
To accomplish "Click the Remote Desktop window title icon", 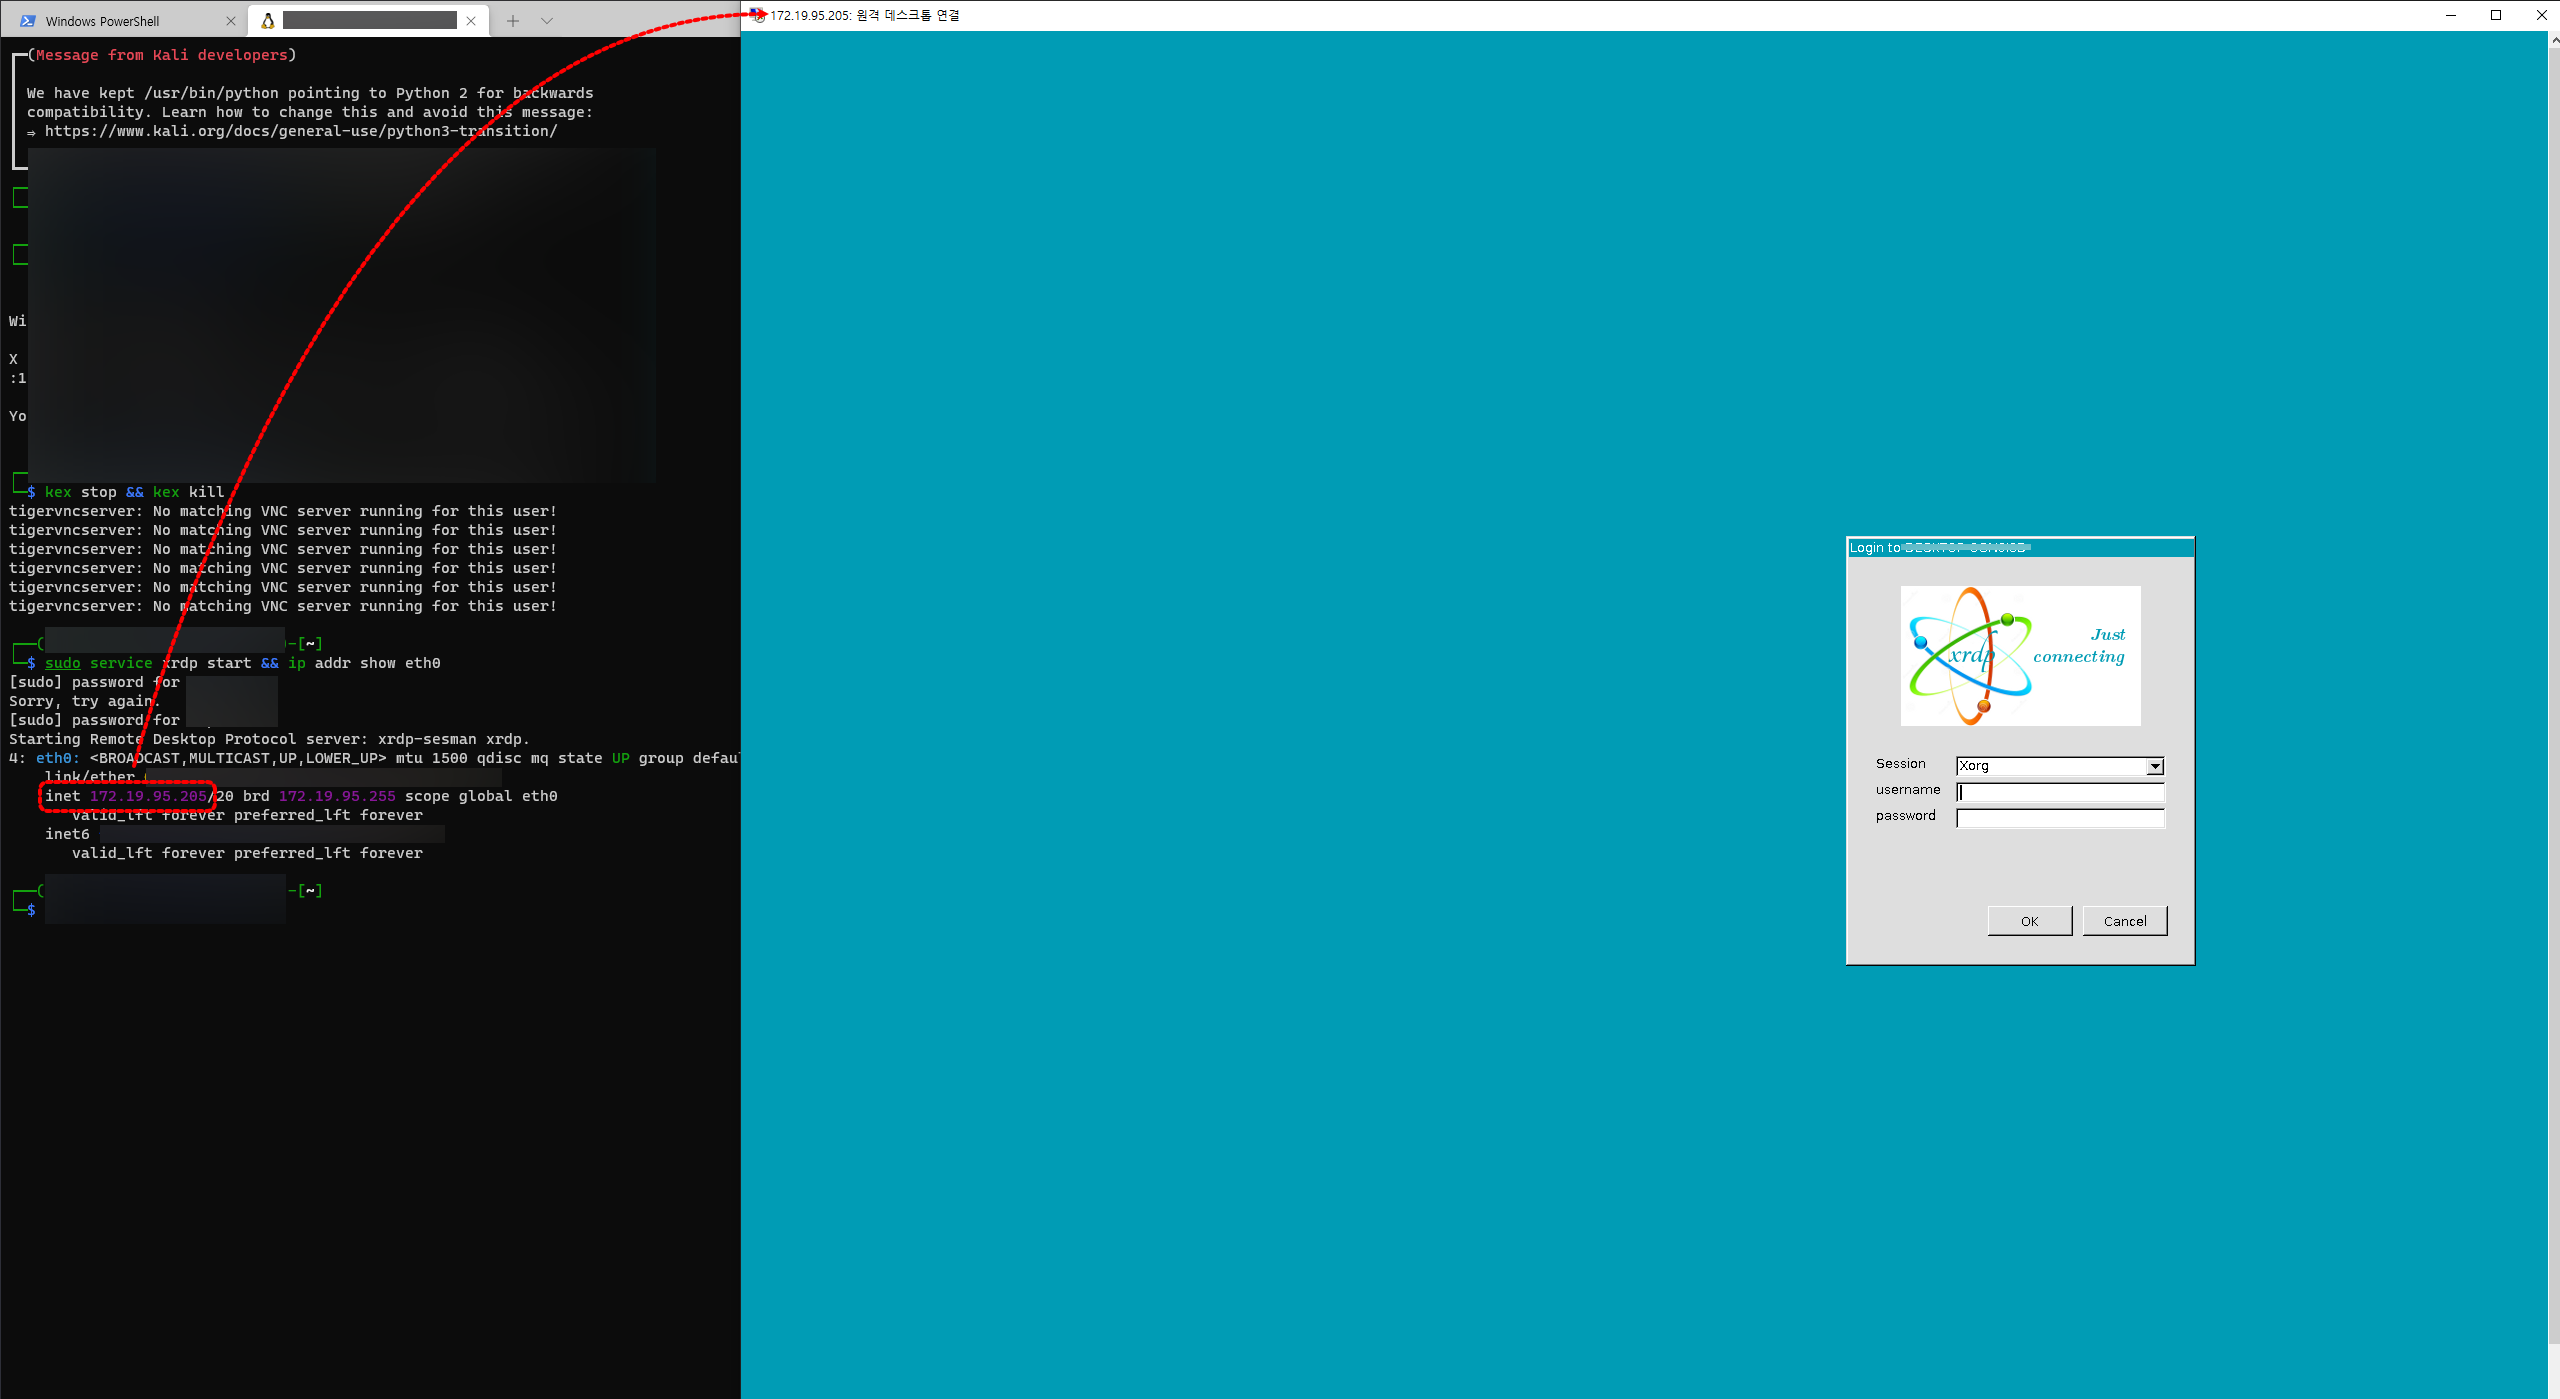I will 758,15.
